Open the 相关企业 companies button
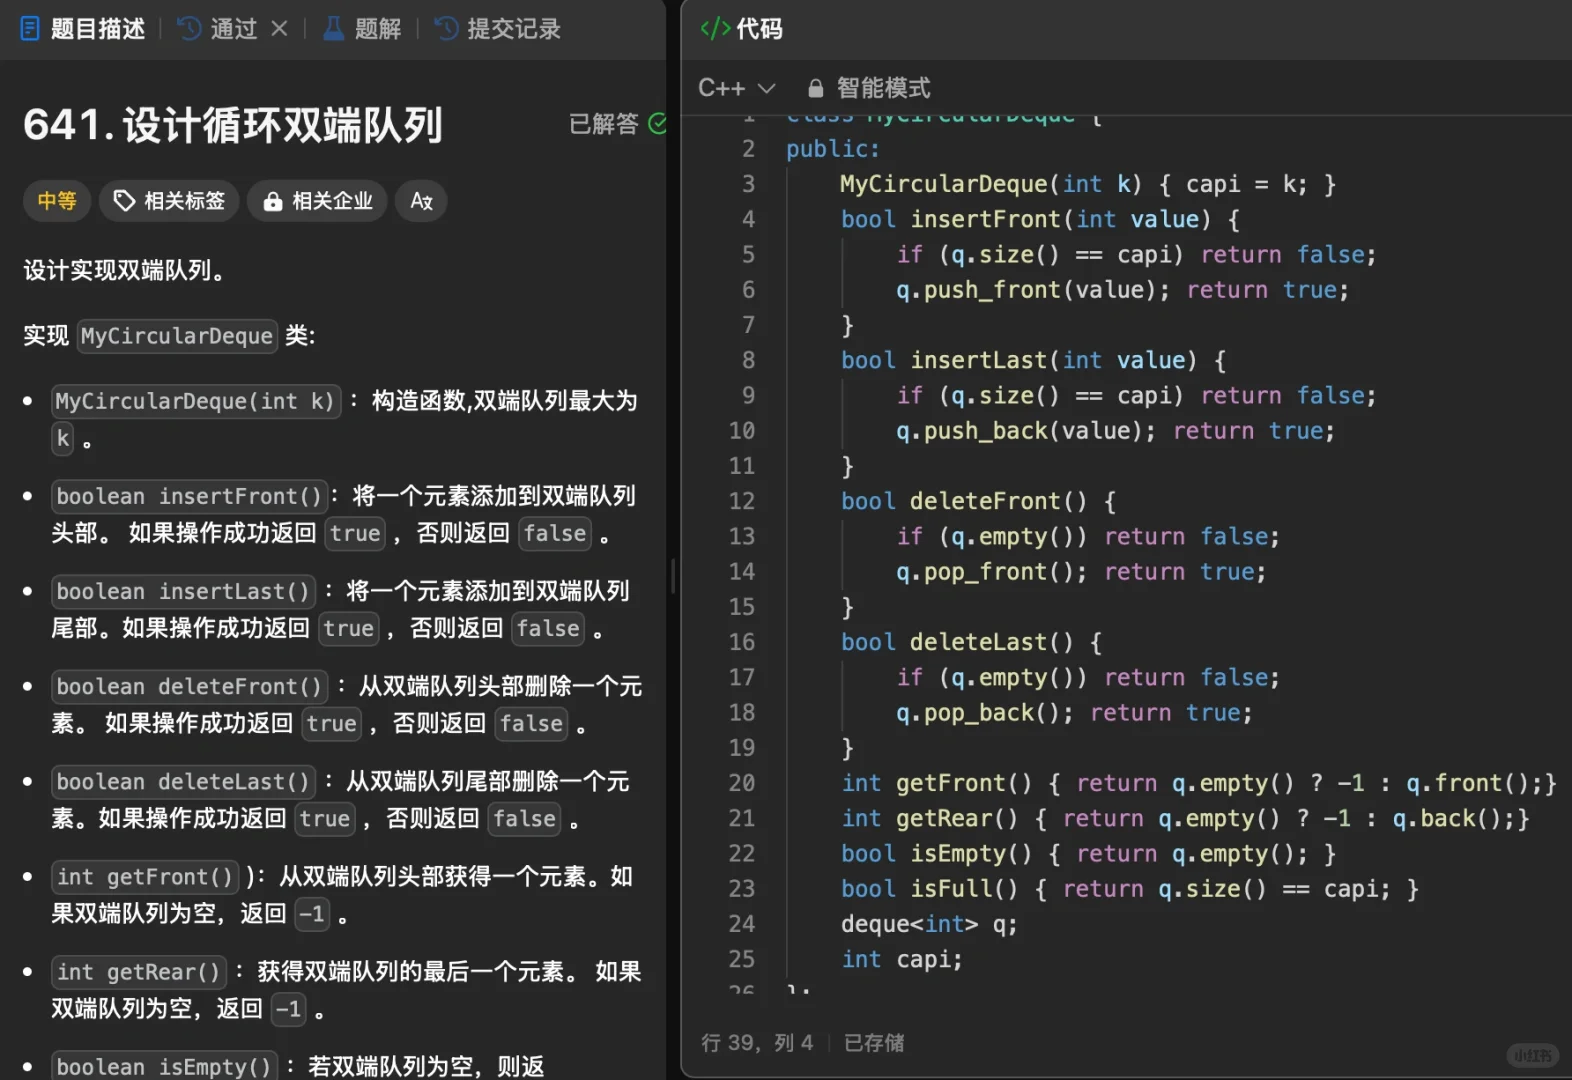 317,201
